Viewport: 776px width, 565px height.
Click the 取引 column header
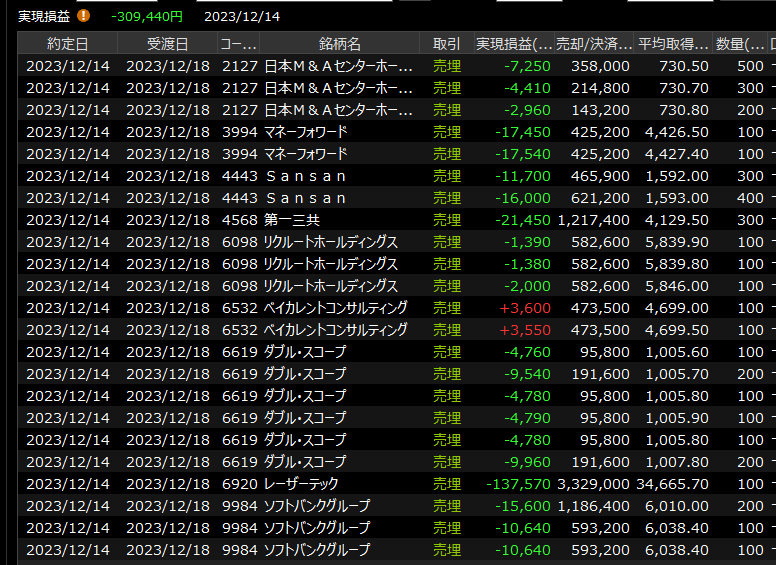coord(446,44)
